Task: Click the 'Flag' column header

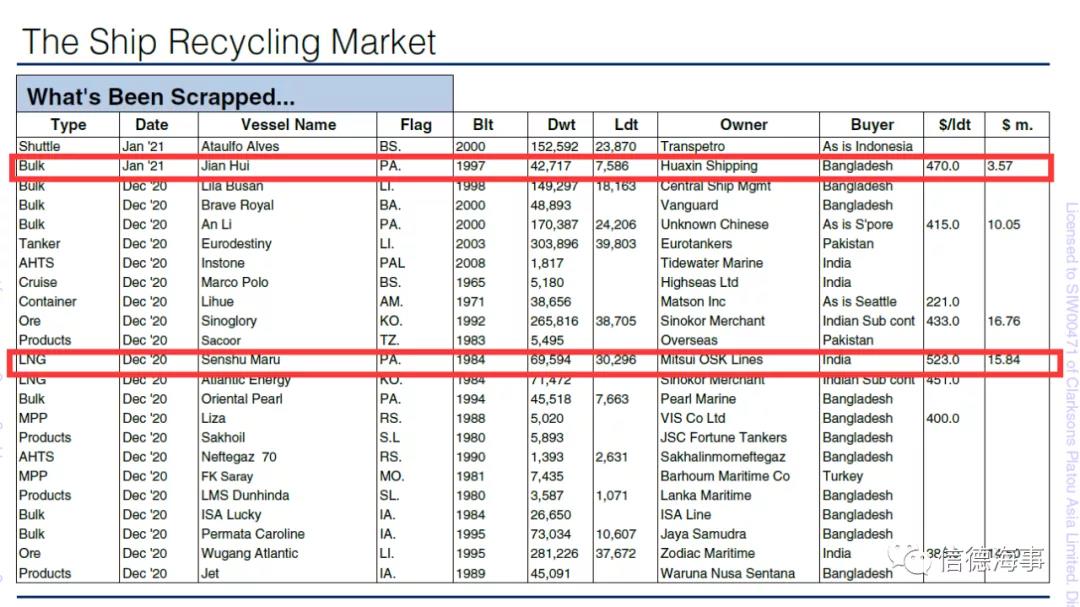Action: point(415,125)
